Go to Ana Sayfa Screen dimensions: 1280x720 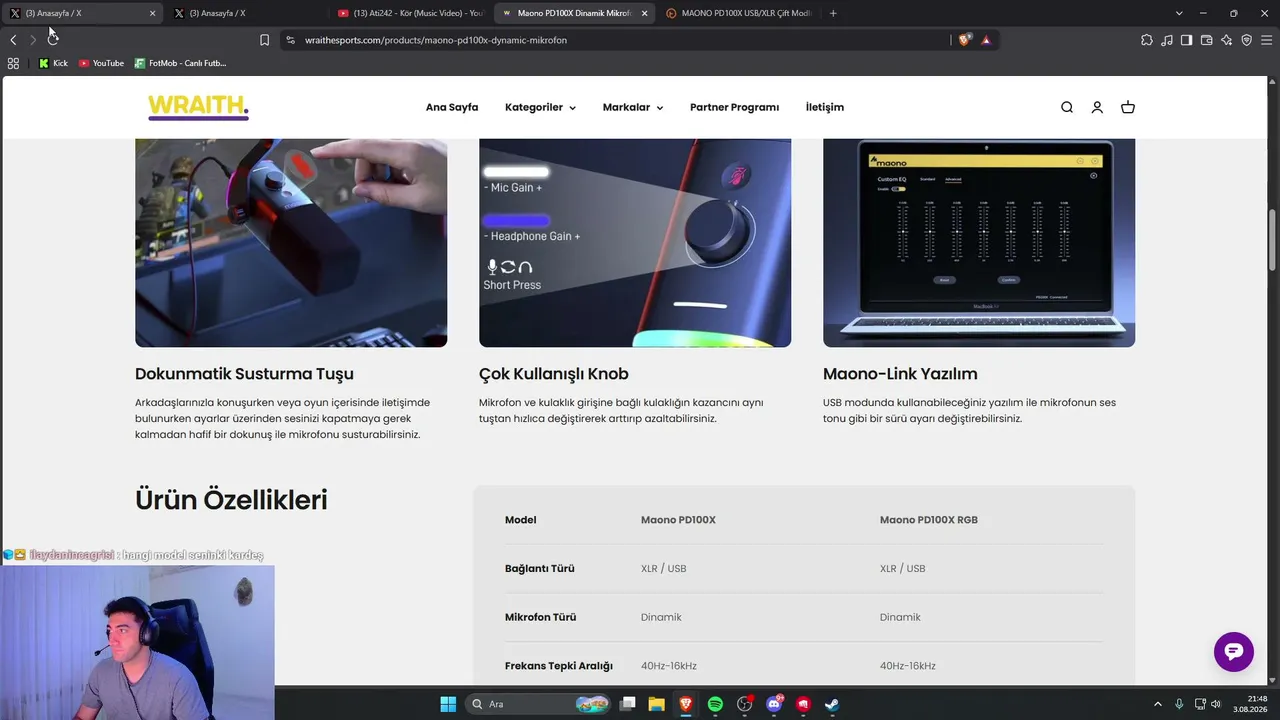[452, 107]
